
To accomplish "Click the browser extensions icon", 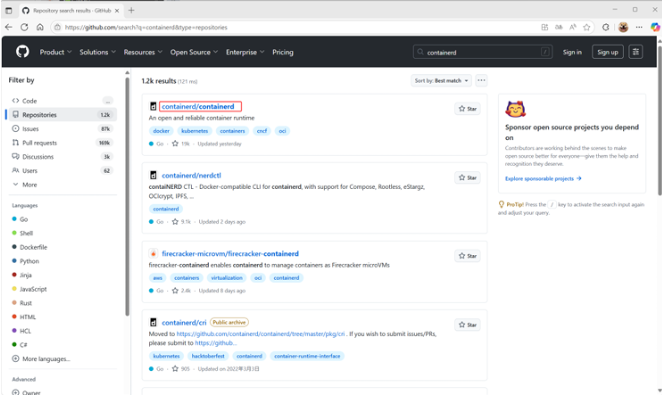I will click(605, 27).
